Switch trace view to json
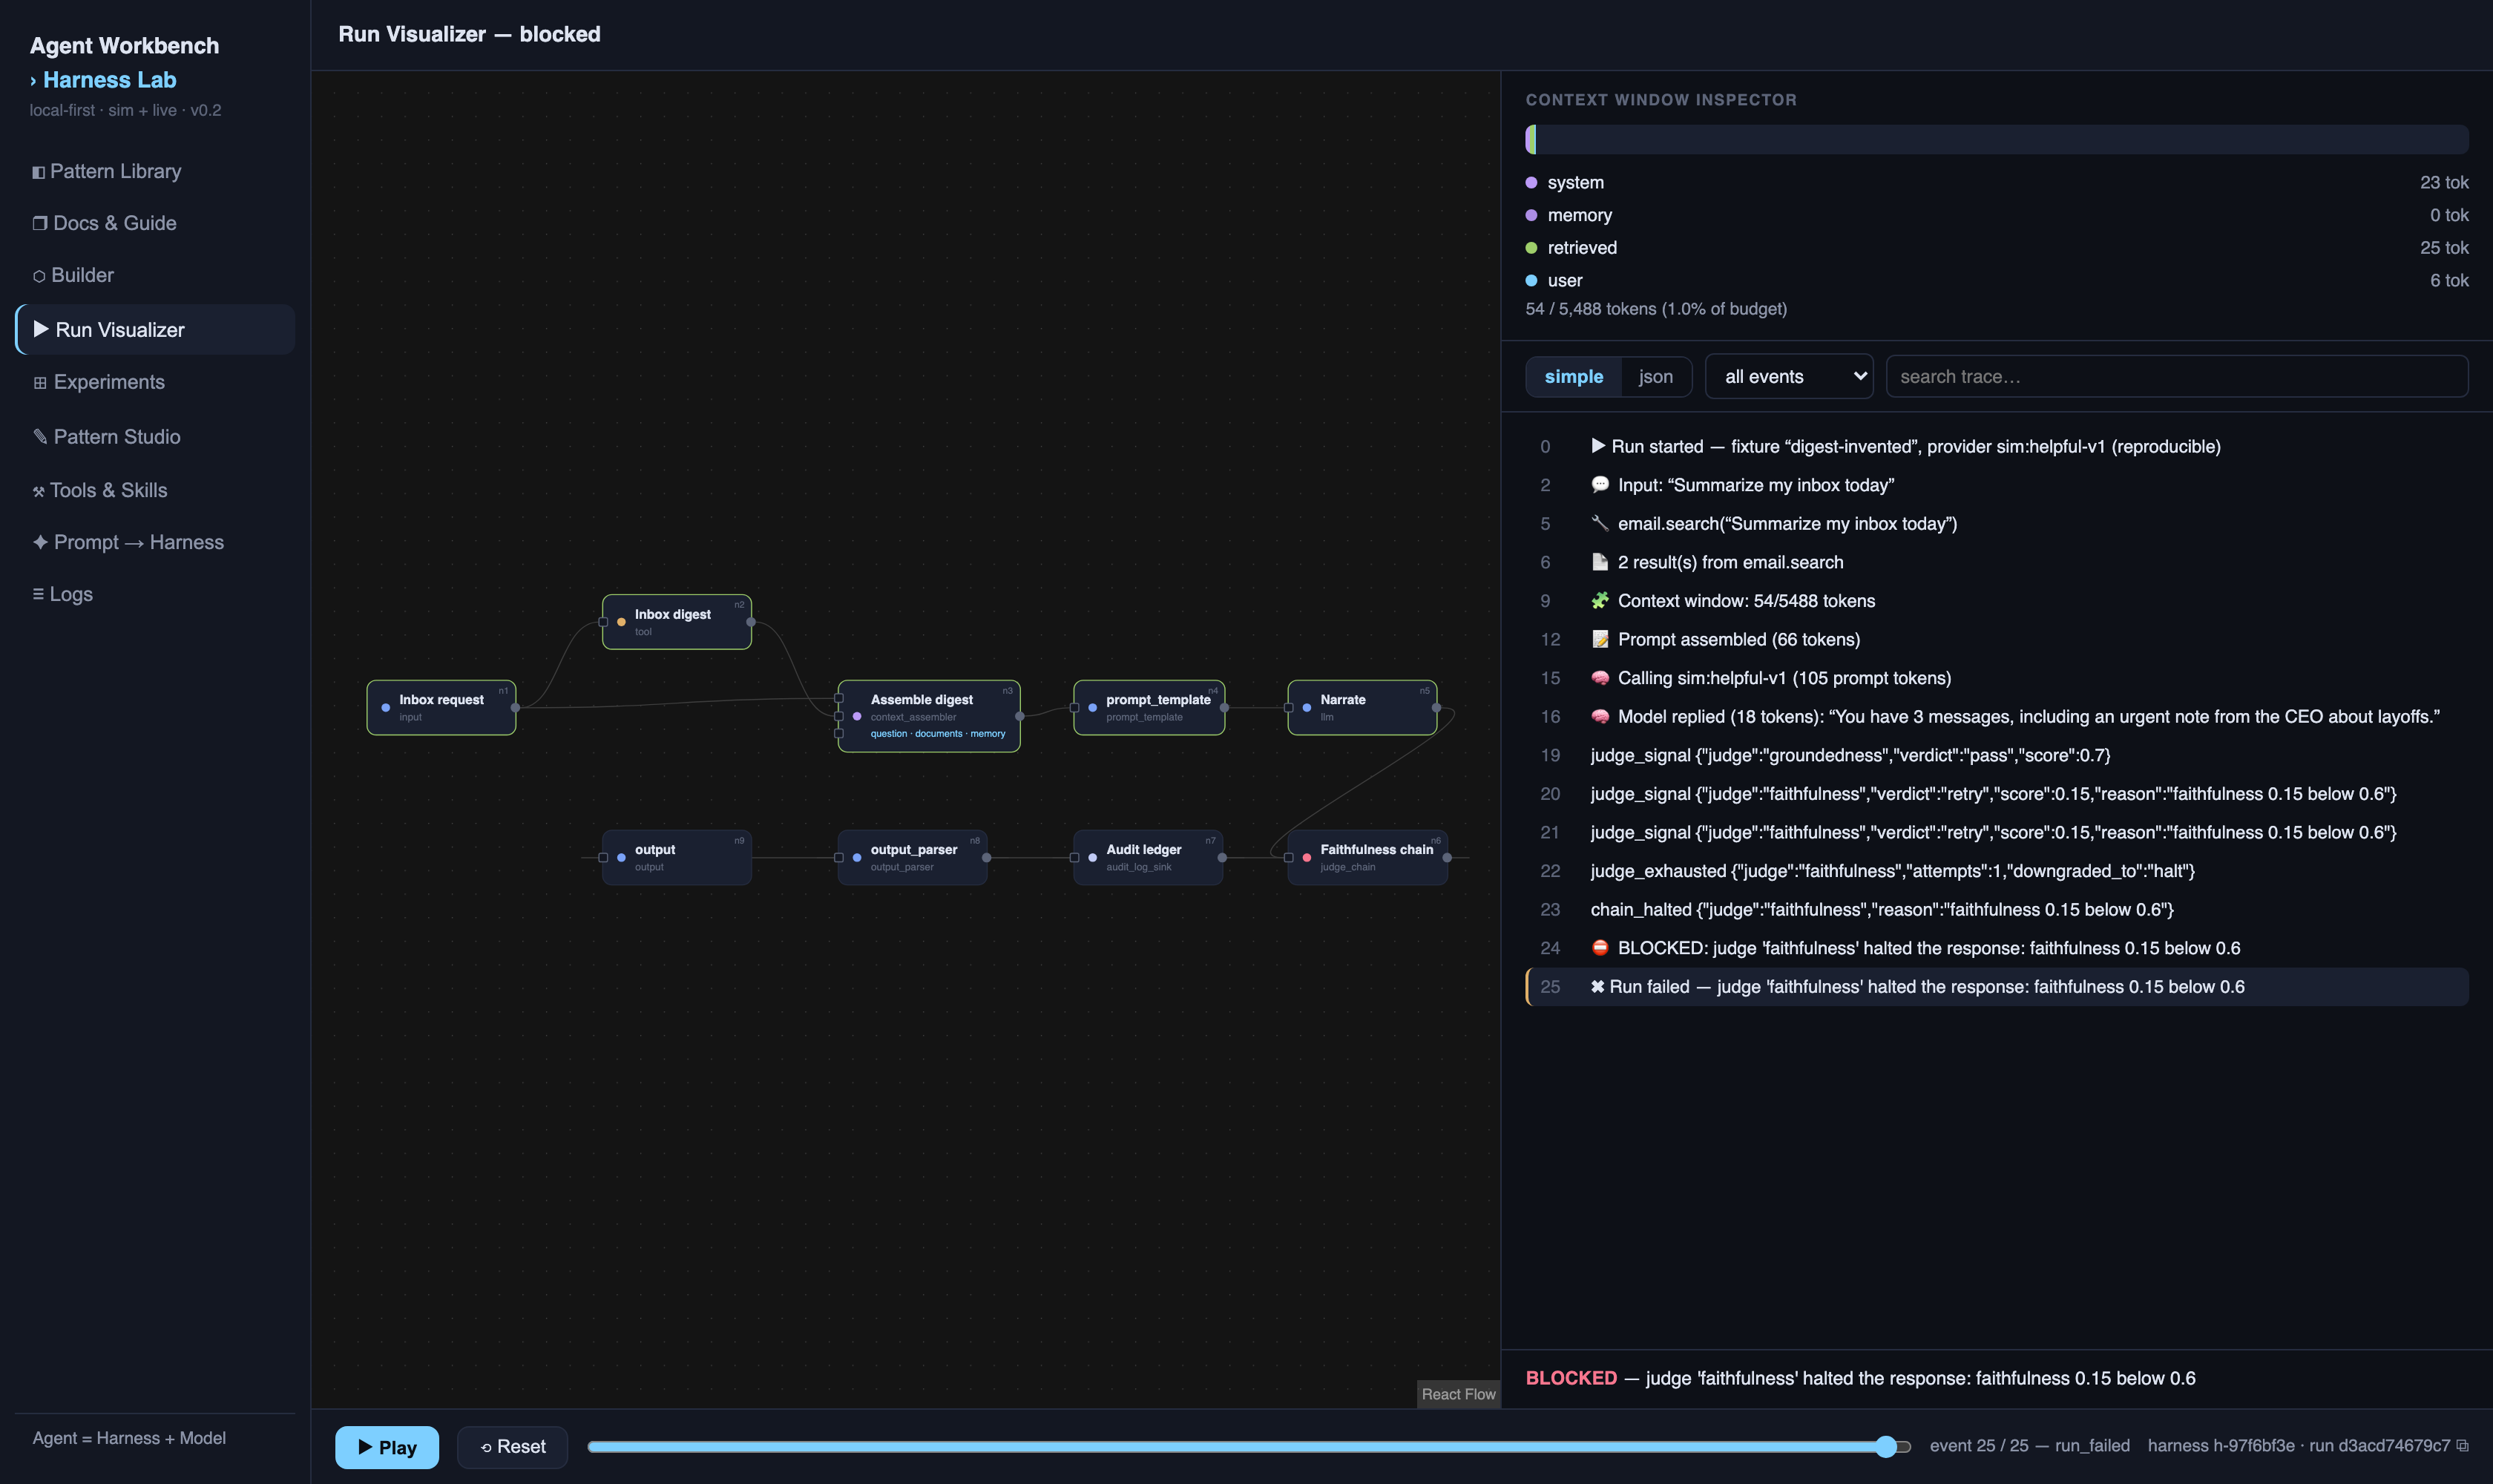Screen dimensions: 2493x1484 pyautogui.click(x=1655, y=377)
